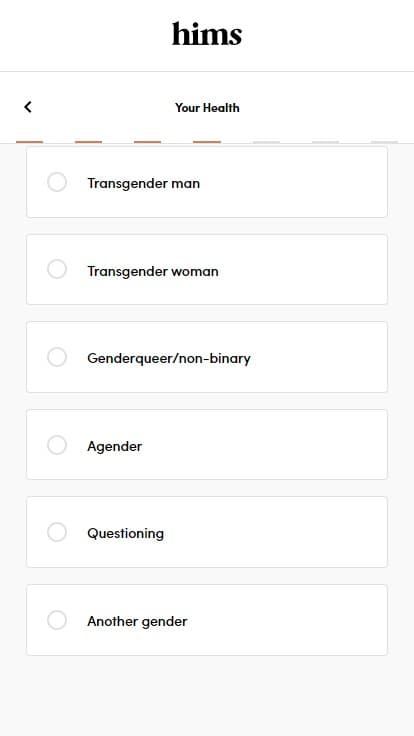Viewport: 414px width, 736px height.
Task: Click the first progress step segment
Action: click(30, 142)
